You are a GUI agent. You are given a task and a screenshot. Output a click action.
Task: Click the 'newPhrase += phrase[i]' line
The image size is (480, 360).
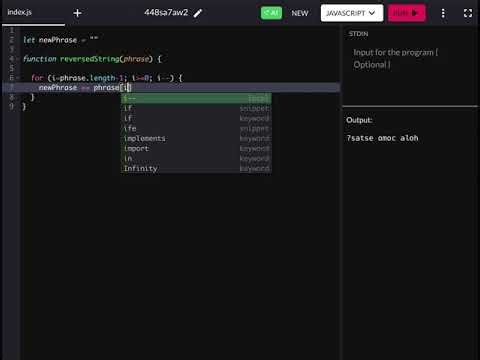[x=85, y=88]
